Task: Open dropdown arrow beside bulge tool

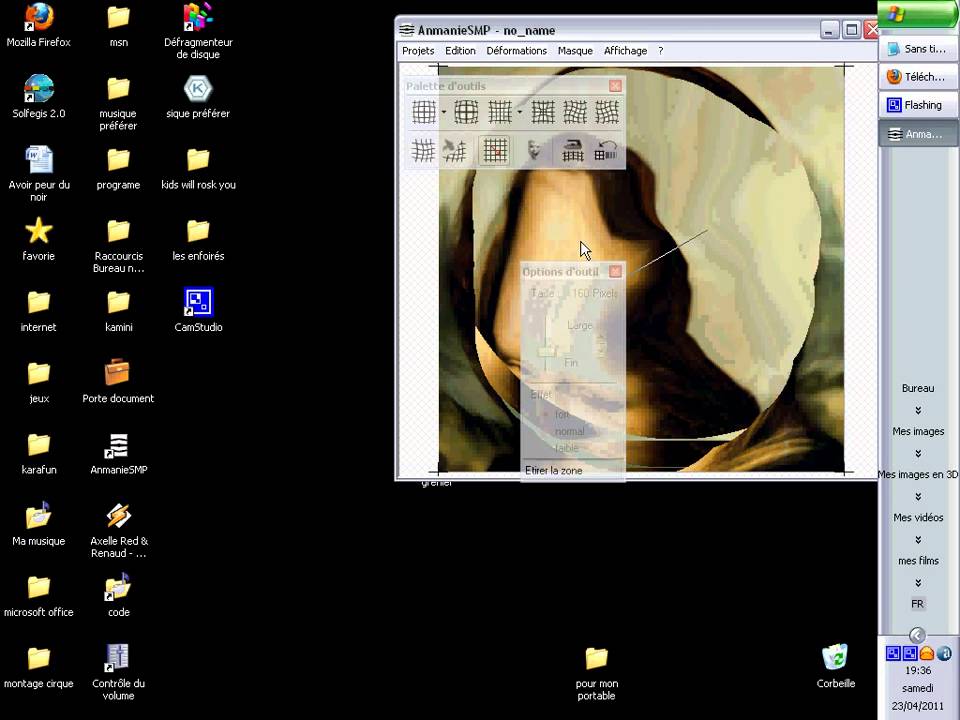Action: point(444,112)
